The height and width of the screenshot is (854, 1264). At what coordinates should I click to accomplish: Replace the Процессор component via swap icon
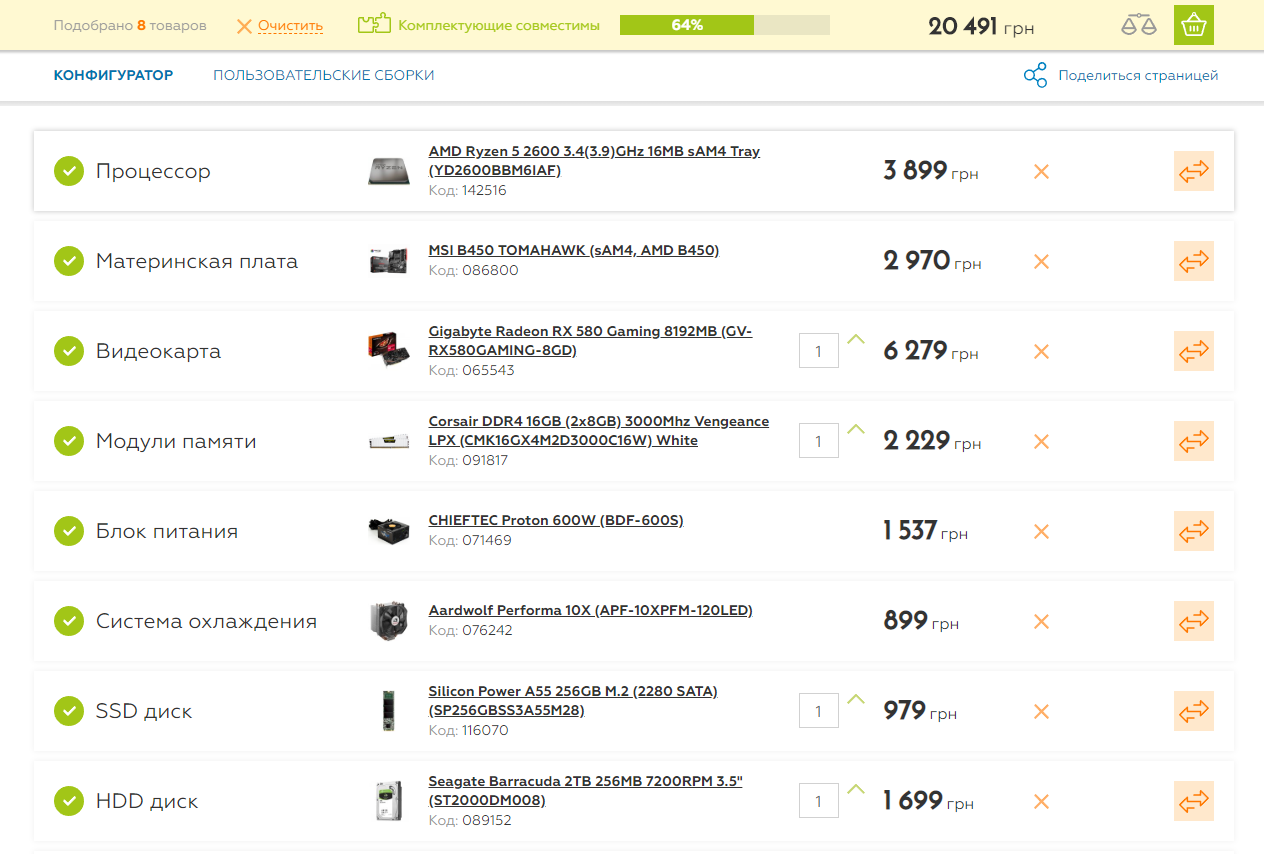pyautogui.click(x=1194, y=171)
